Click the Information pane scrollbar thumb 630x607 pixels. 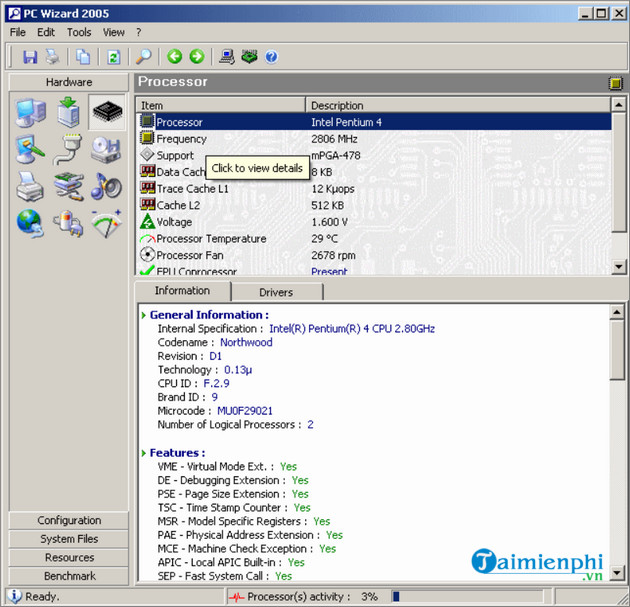pyautogui.click(x=617, y=350)
